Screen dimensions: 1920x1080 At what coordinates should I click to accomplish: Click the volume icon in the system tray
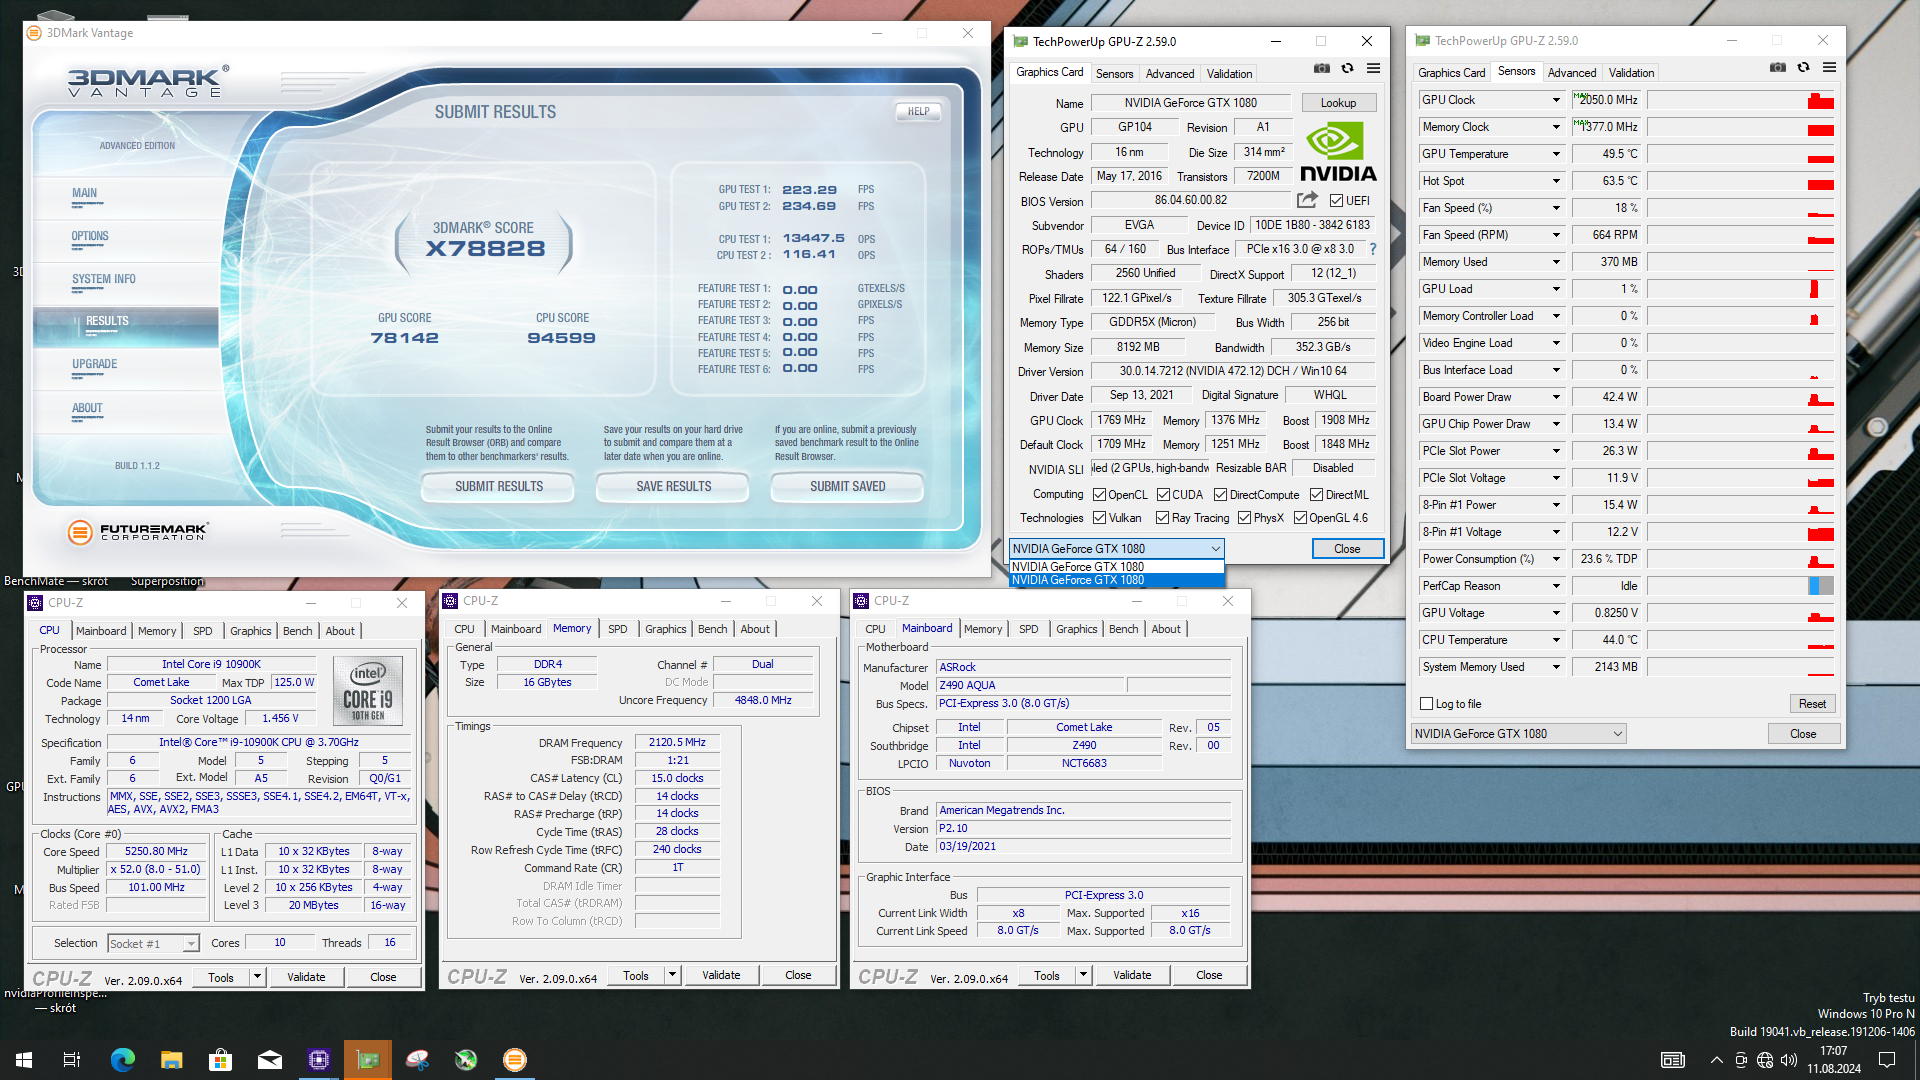(x=1789, y=1060)
